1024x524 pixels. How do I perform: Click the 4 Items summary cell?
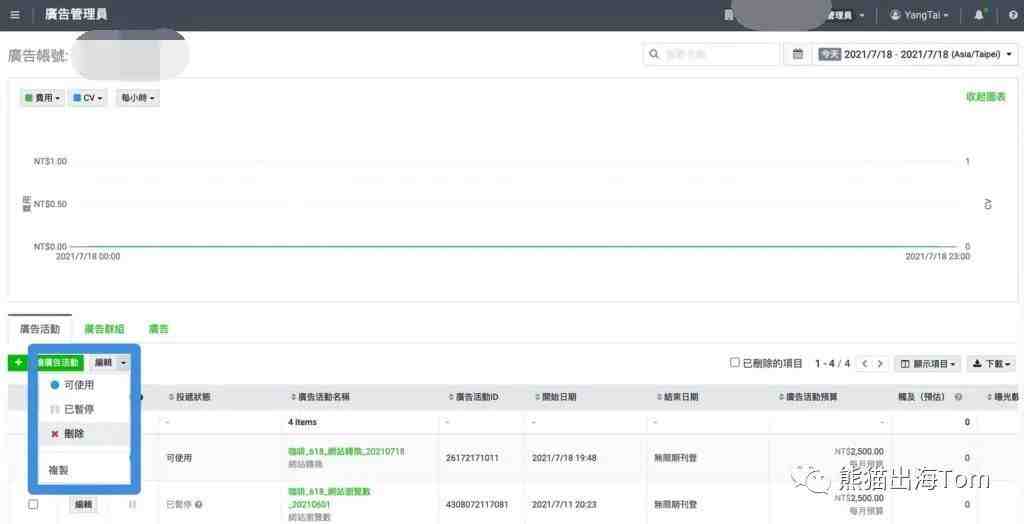302,422
